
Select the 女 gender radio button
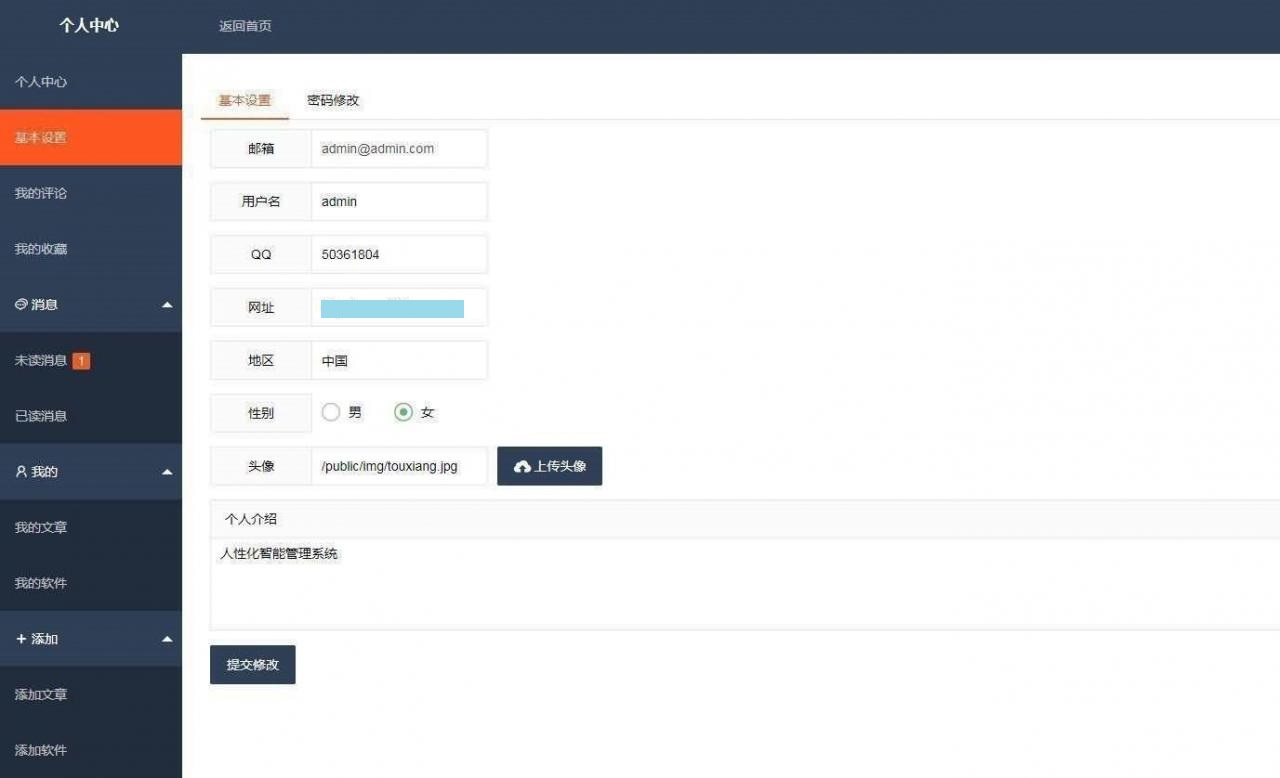(x=404, y=412)
